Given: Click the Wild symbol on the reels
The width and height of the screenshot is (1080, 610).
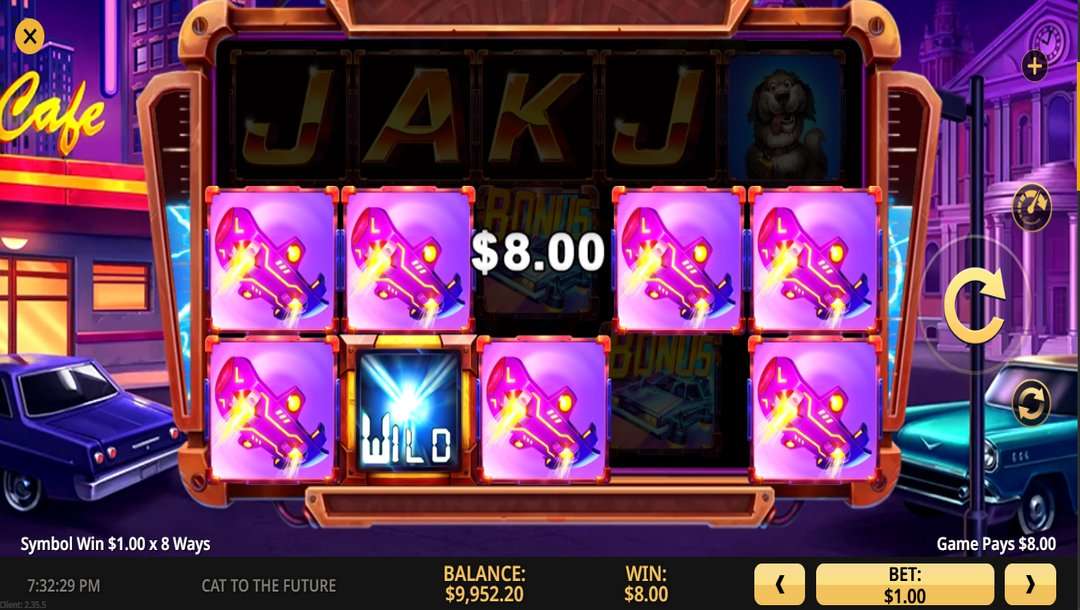Looking at the screenshot, I should point(408,410).
